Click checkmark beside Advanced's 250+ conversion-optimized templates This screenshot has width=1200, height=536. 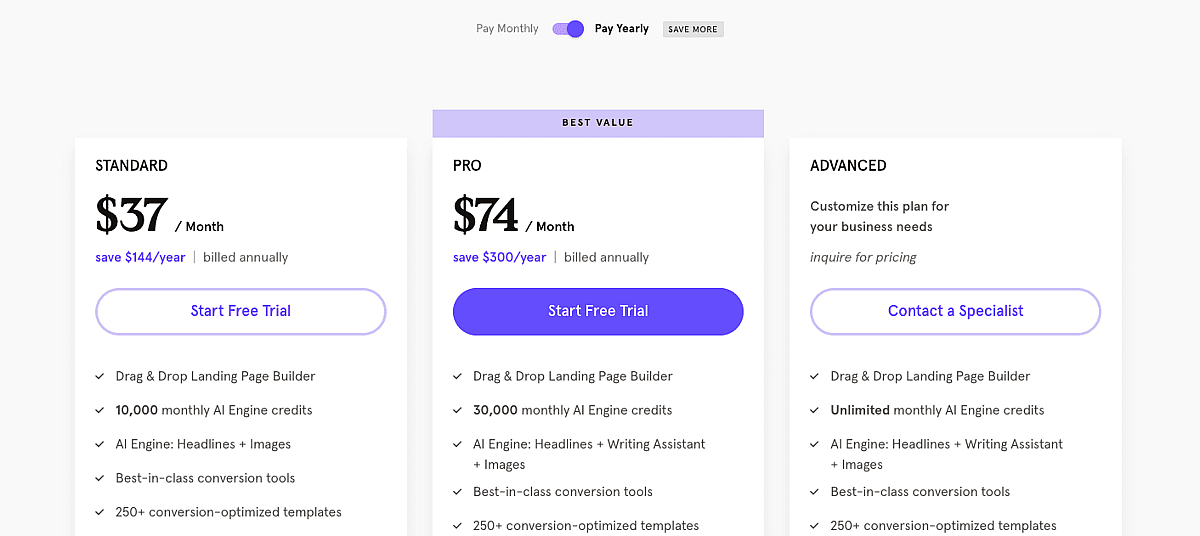(815, 526)
